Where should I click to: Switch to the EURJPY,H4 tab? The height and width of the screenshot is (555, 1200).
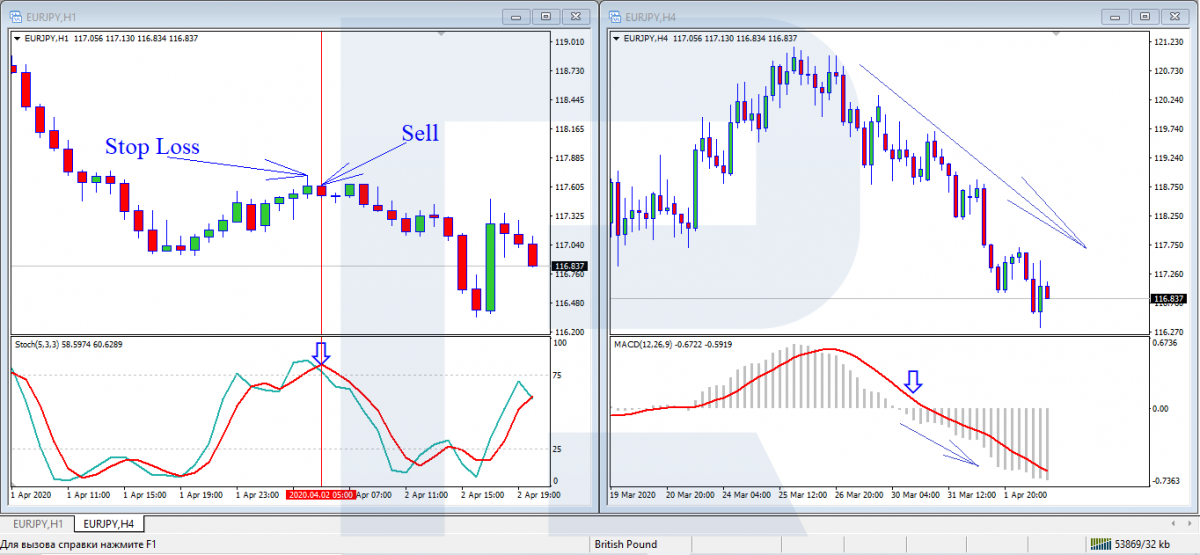(x=109, y=524)
